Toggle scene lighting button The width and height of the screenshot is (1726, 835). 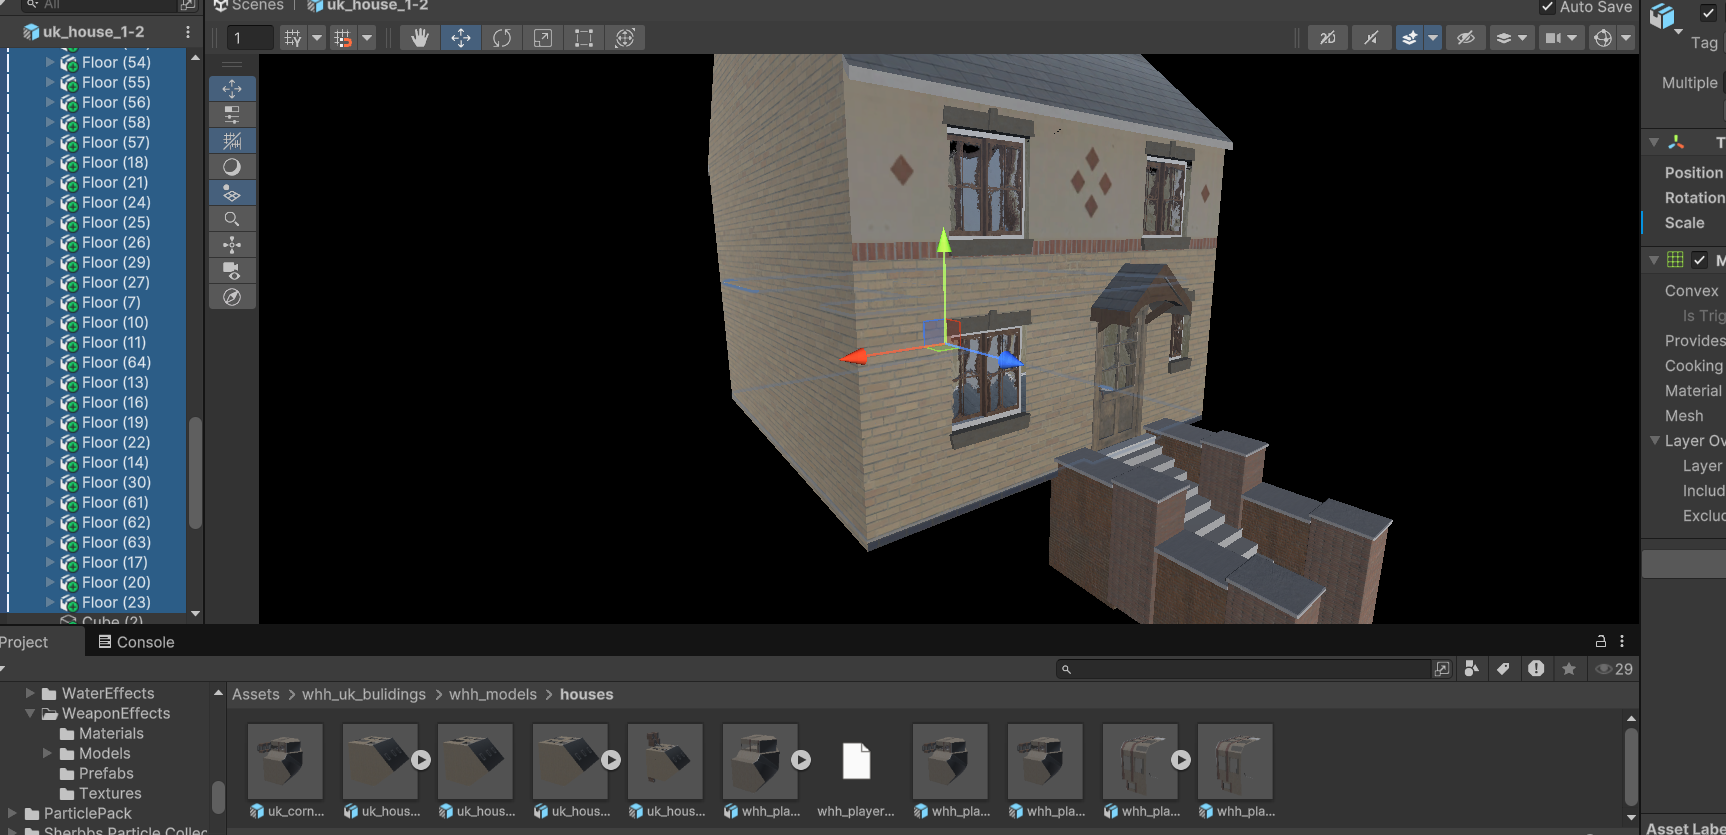(1371, 38)
